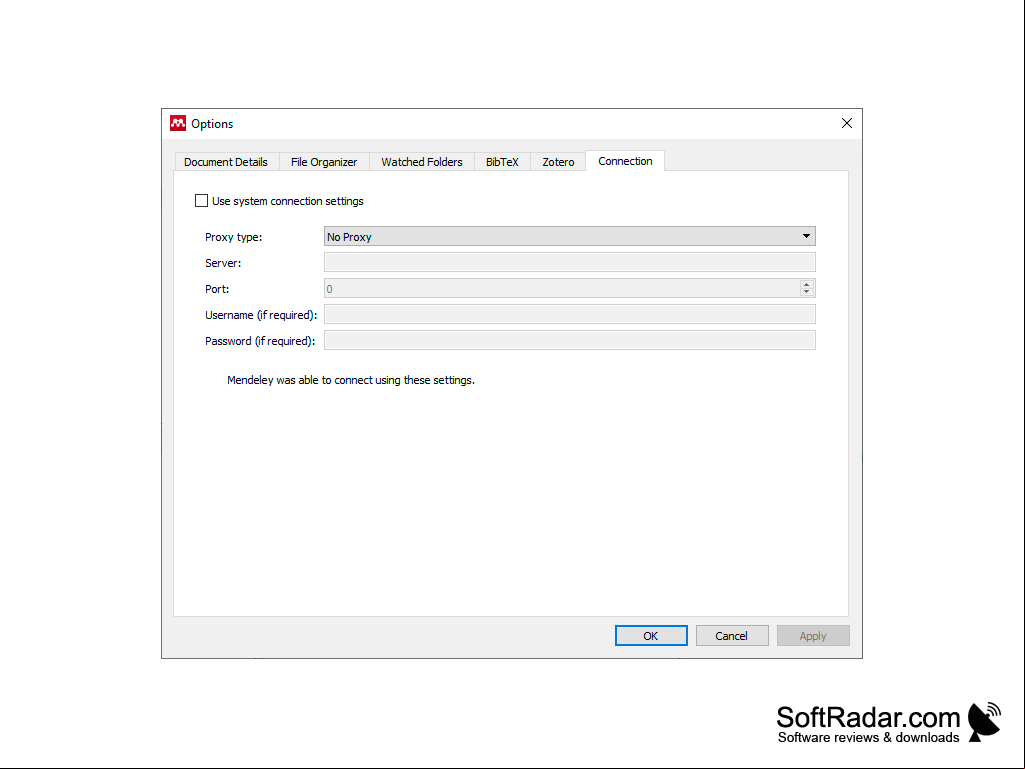This screenshot has height=769, width=1025.
Task: Click the Mendeley logo icon in title bar
Action: click(178, 123)
